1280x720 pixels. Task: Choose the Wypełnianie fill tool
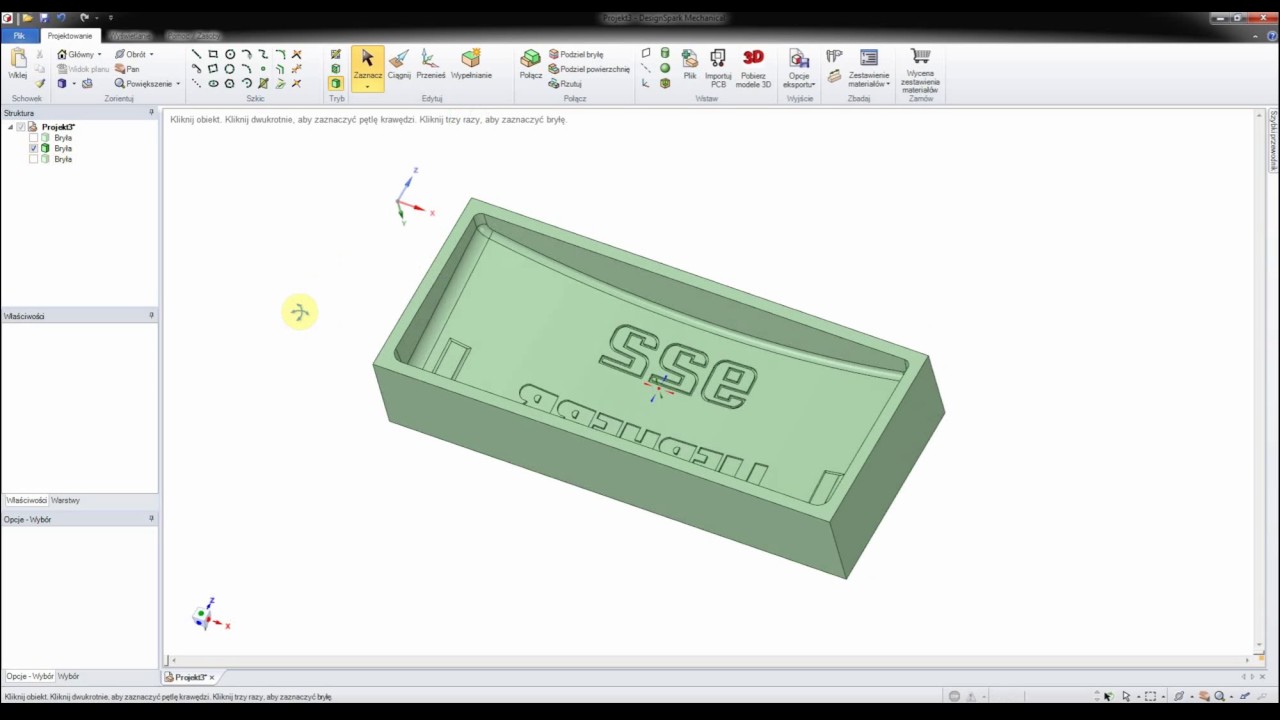[x=471, y=64]
